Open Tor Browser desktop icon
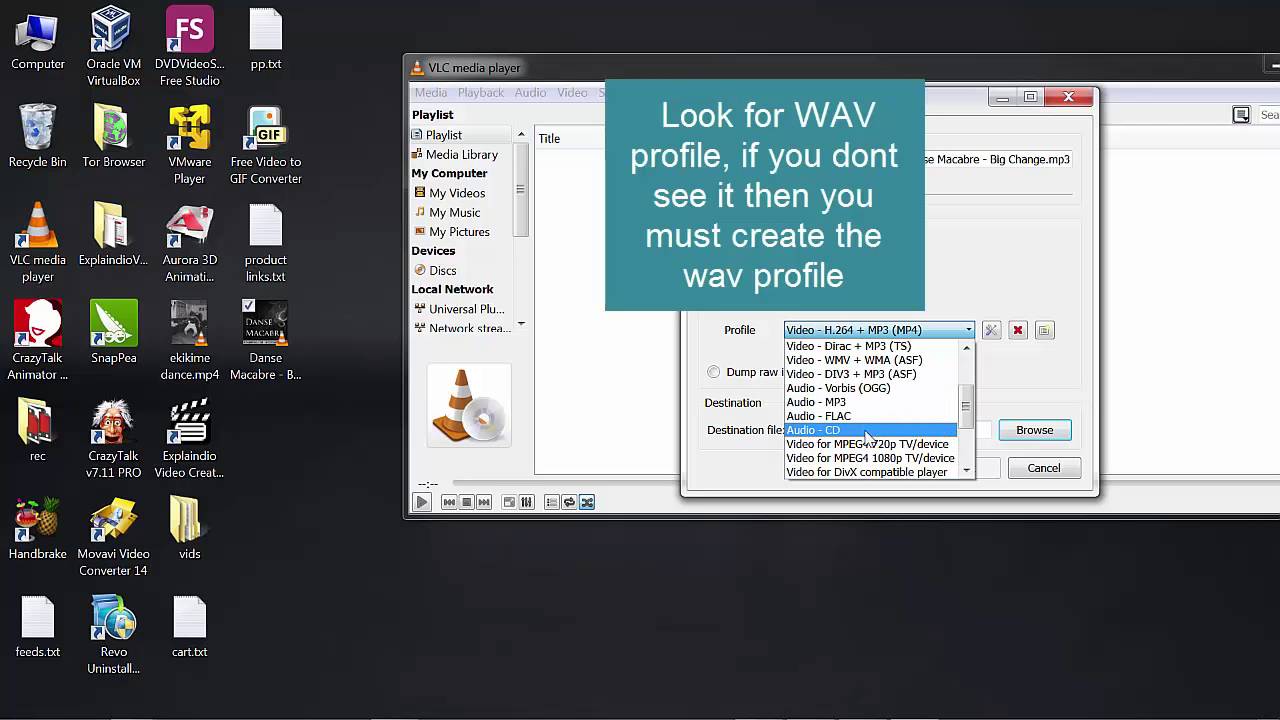Image resolution: width=1280 pixels, height=720 pixels. [x=113, y=137]
